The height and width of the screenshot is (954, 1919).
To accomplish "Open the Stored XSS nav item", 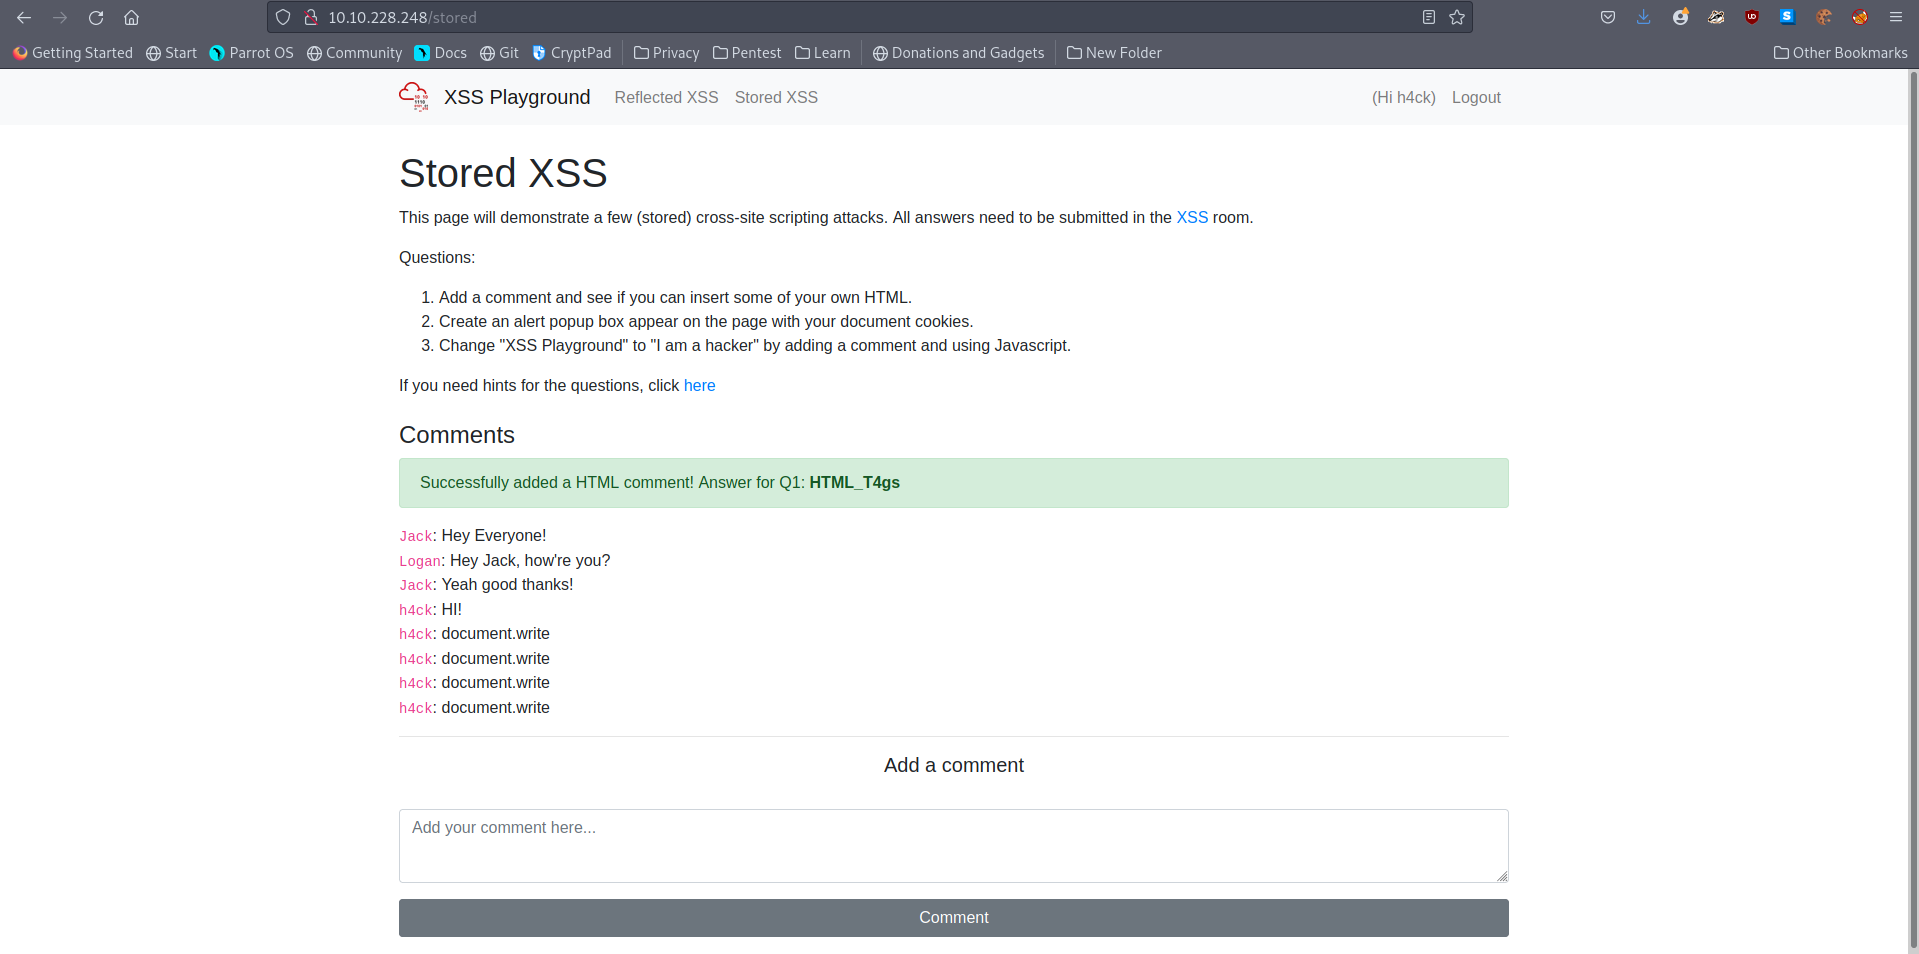I will click(776, 97).
